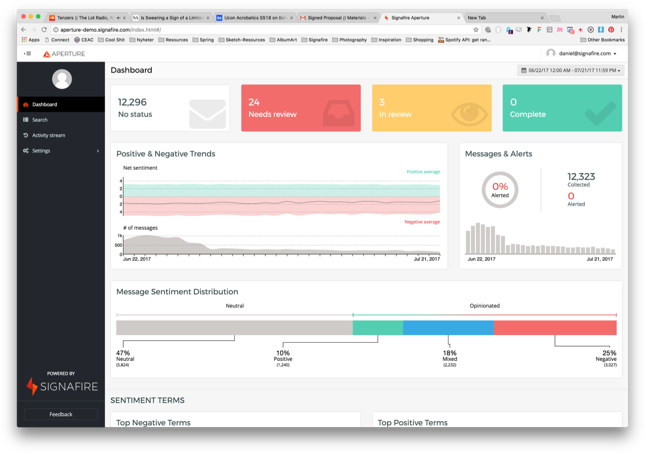Switch to the Signed Proposal Gmail tab
Screen dimensions: 645x454
[336, 18]
